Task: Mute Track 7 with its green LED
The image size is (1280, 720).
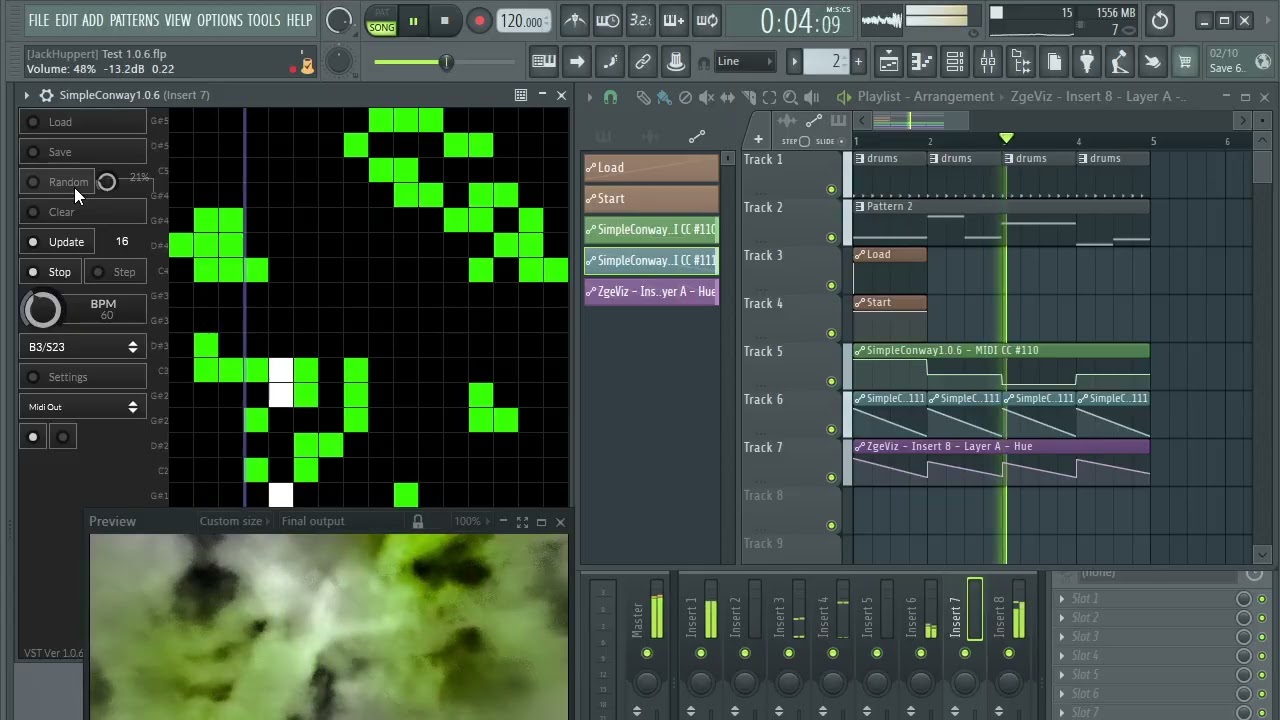Action: 831,478
